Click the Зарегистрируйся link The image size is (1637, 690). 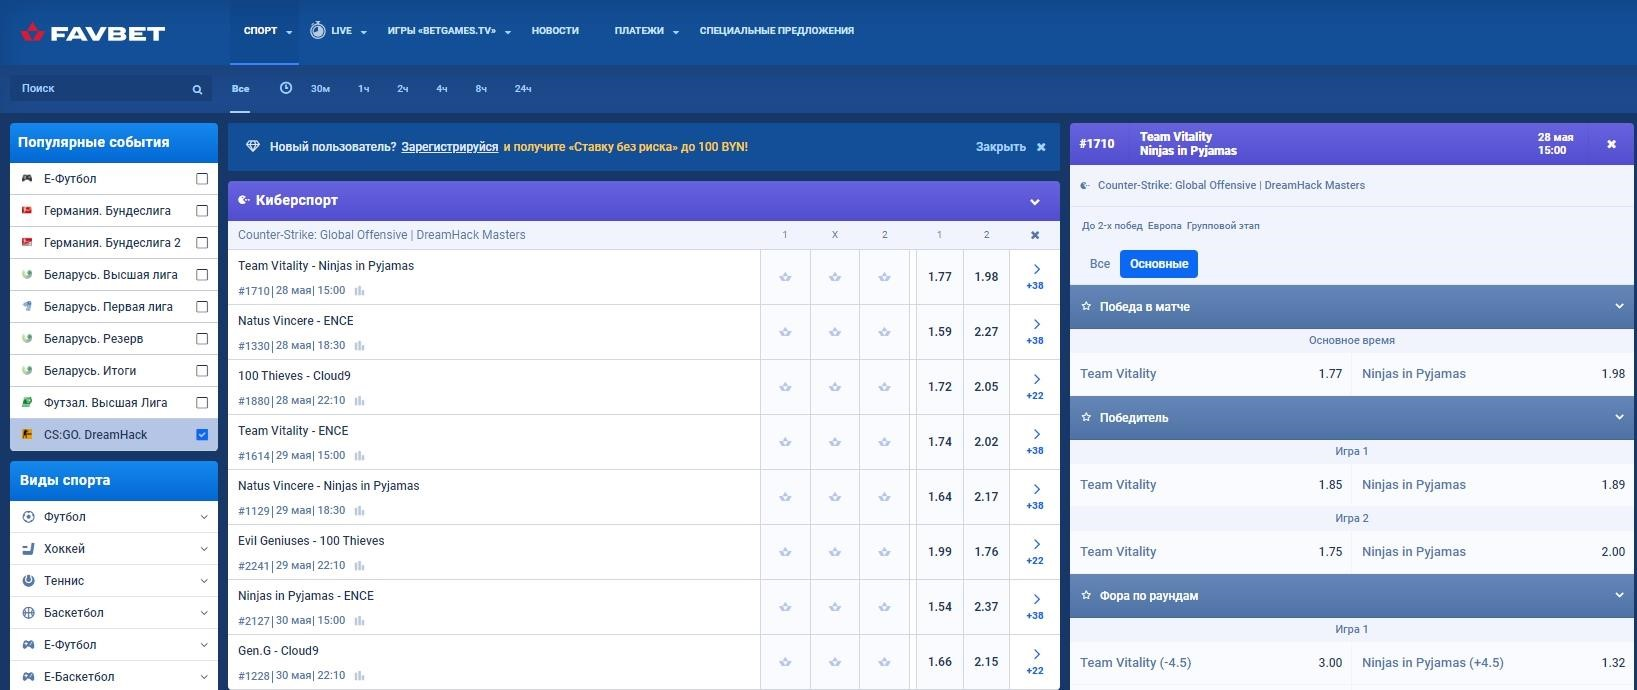tap(450, 147)
